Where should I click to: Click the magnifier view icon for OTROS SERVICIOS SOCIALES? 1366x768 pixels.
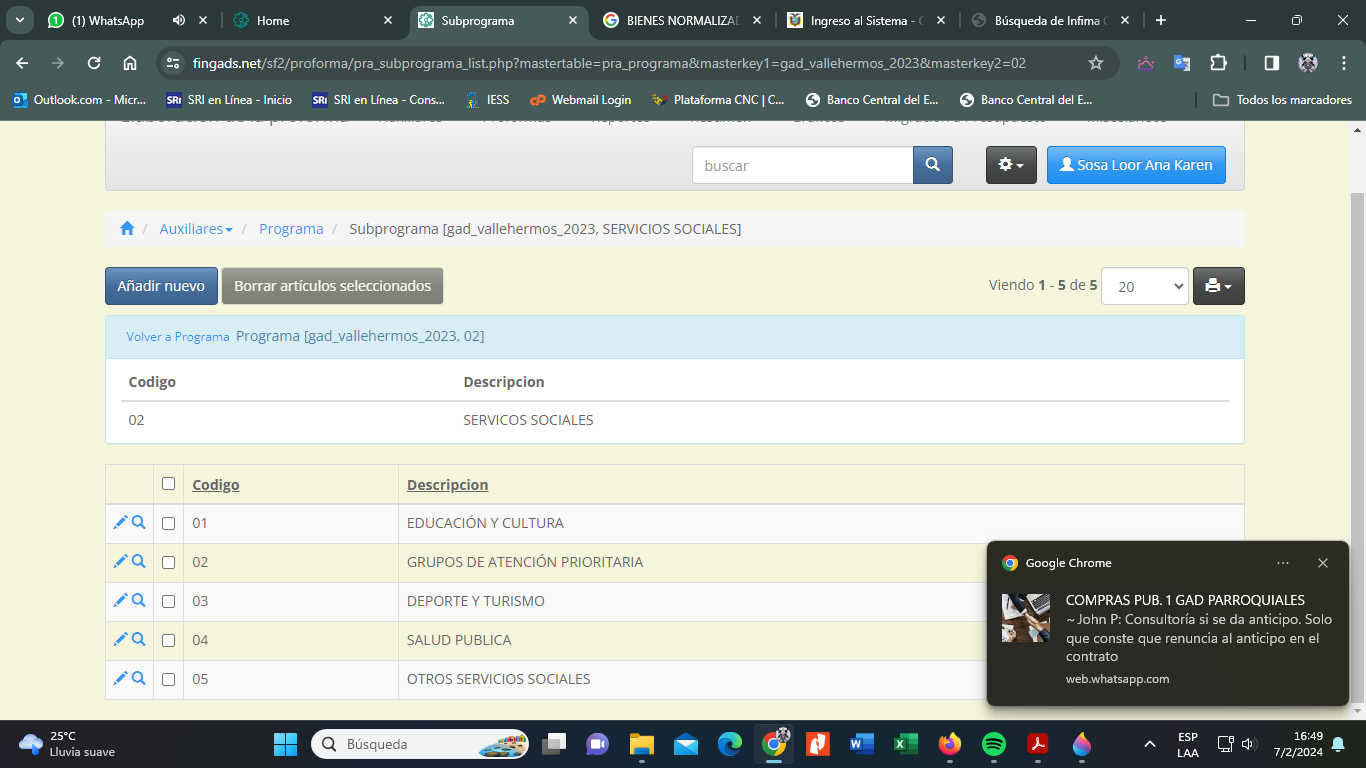139,678
